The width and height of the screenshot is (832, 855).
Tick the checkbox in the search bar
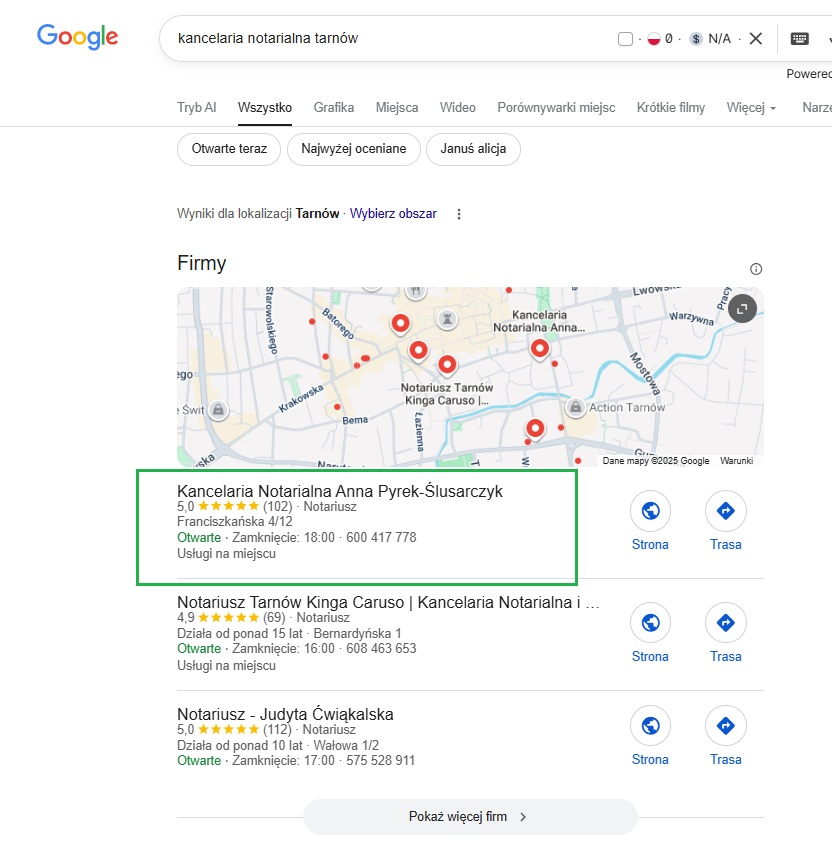coord(625,39)
